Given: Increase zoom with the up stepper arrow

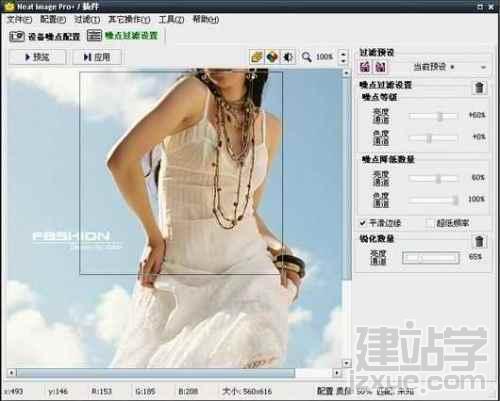Looking at the screenshot, I should coord(343,53).
